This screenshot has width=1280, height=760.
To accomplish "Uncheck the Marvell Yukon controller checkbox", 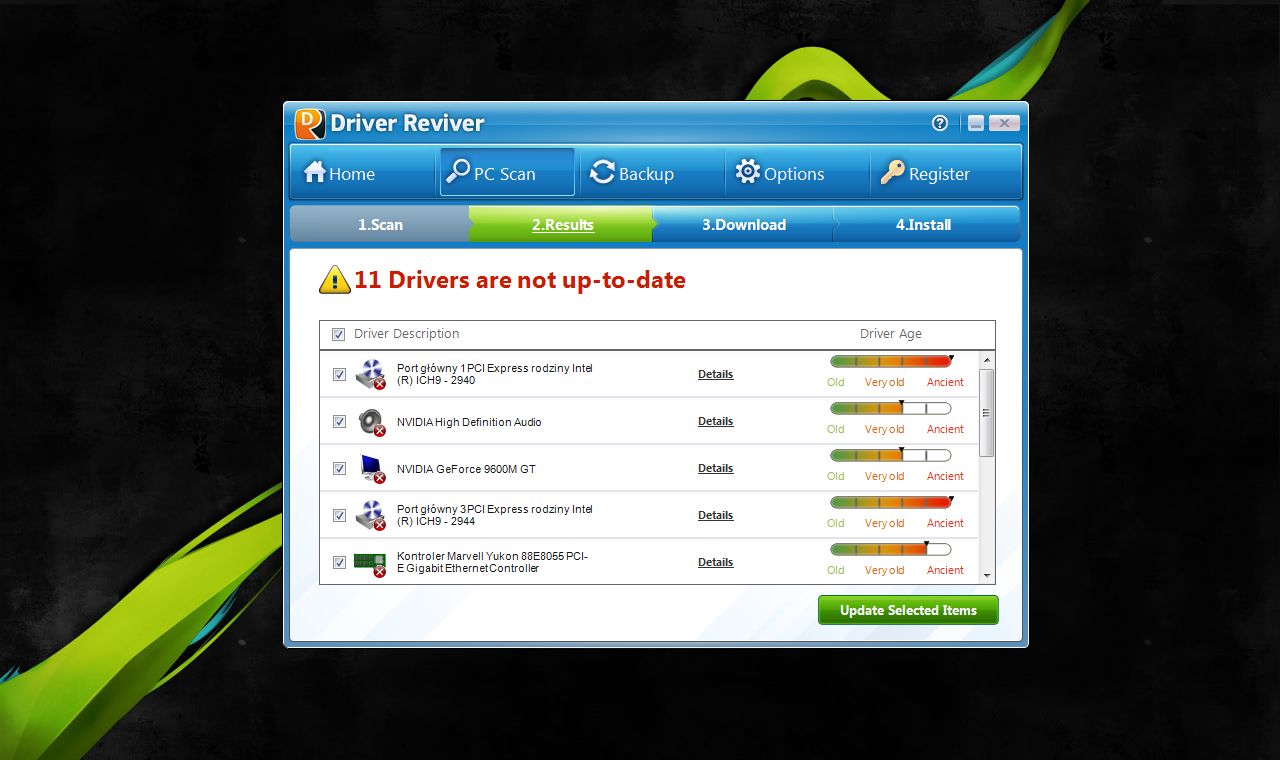I will point(339,562).
